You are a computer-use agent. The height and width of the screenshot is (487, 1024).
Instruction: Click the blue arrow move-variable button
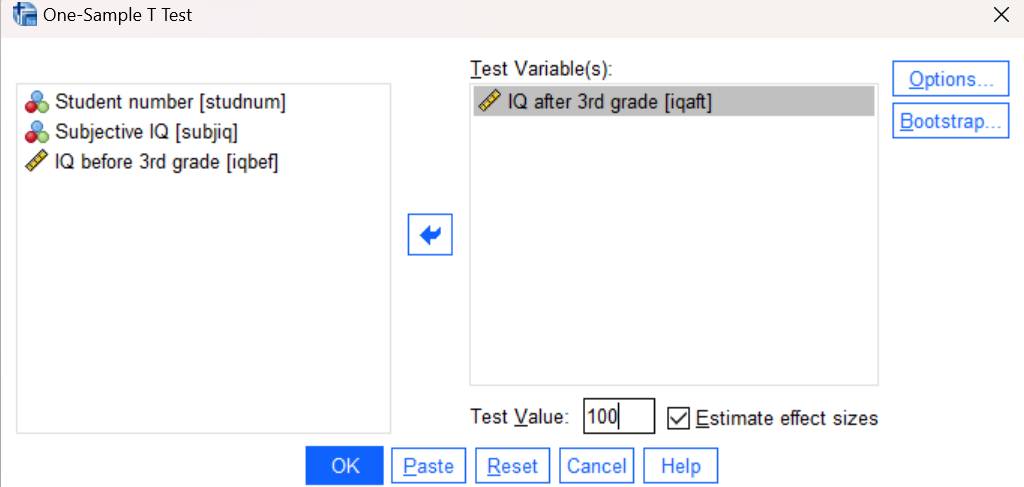[430, 234]
